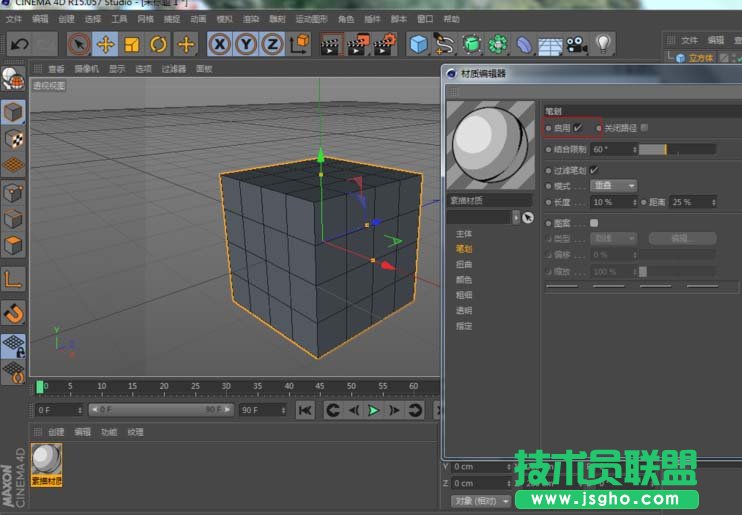The width and height of the screenshot is (742, 515).
Task: Click the spline pen tool icon
Action: [x=444, y=44]
